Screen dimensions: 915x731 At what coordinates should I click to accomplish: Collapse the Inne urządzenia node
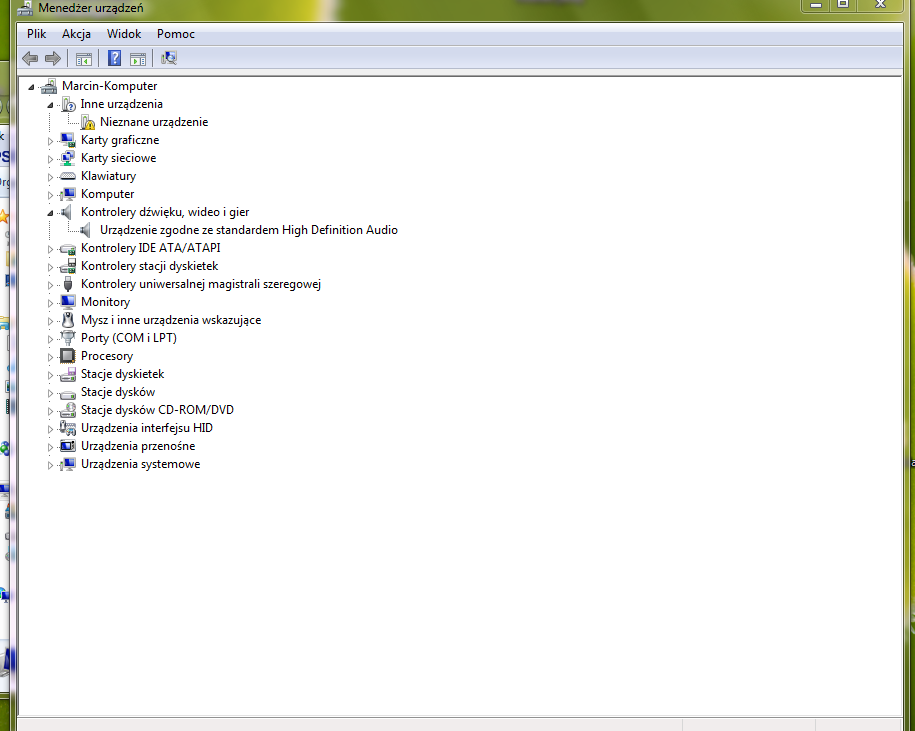click(x=50, y=106)
